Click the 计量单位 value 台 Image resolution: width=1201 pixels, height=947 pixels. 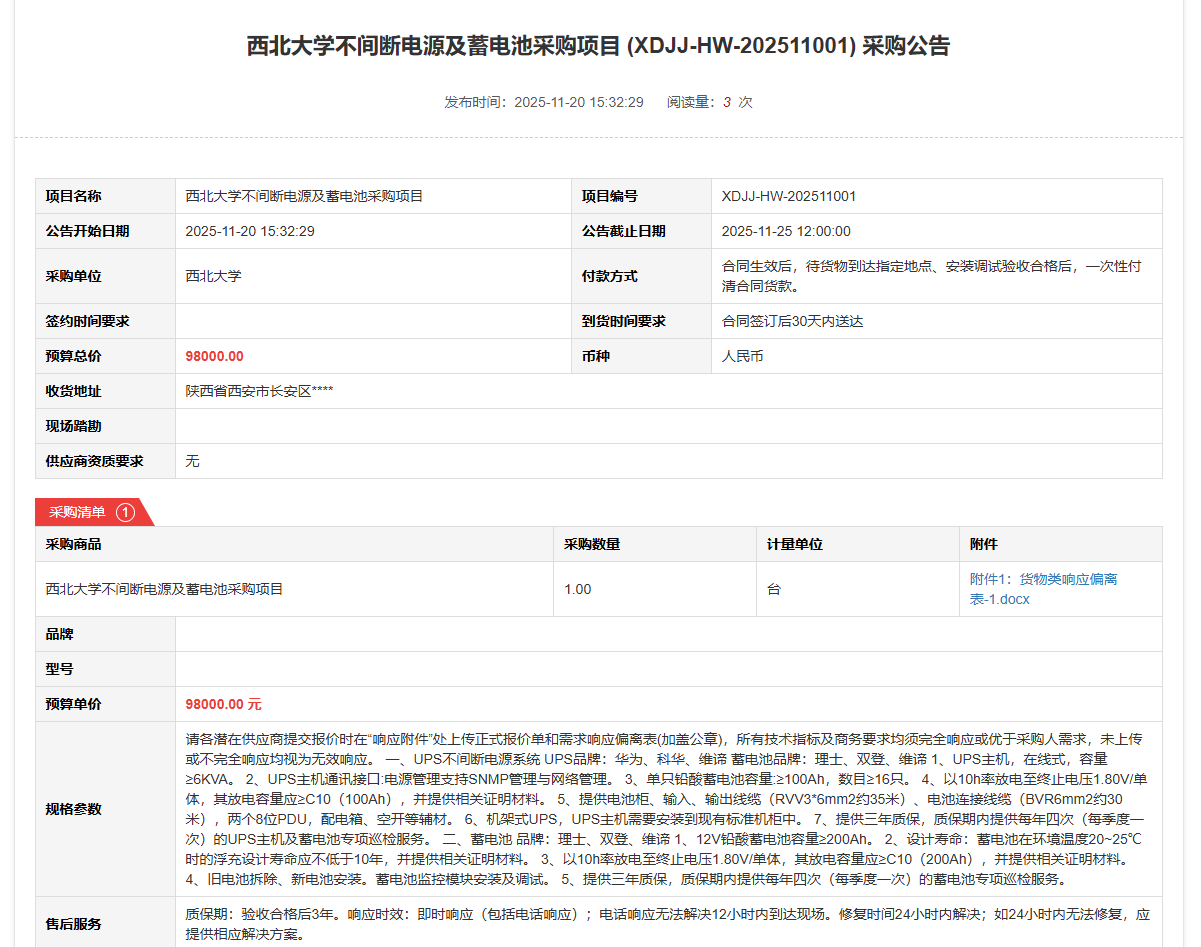click(774, 589)
